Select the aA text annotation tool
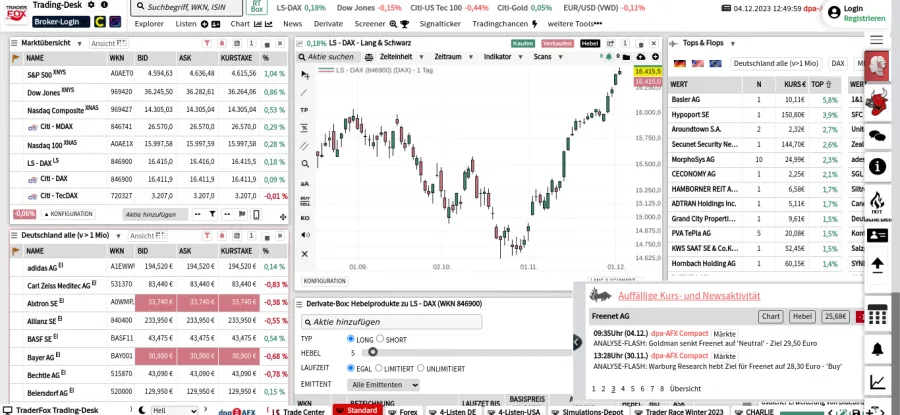The height and width of the screenshot is (415, 900). click(305, 183)
